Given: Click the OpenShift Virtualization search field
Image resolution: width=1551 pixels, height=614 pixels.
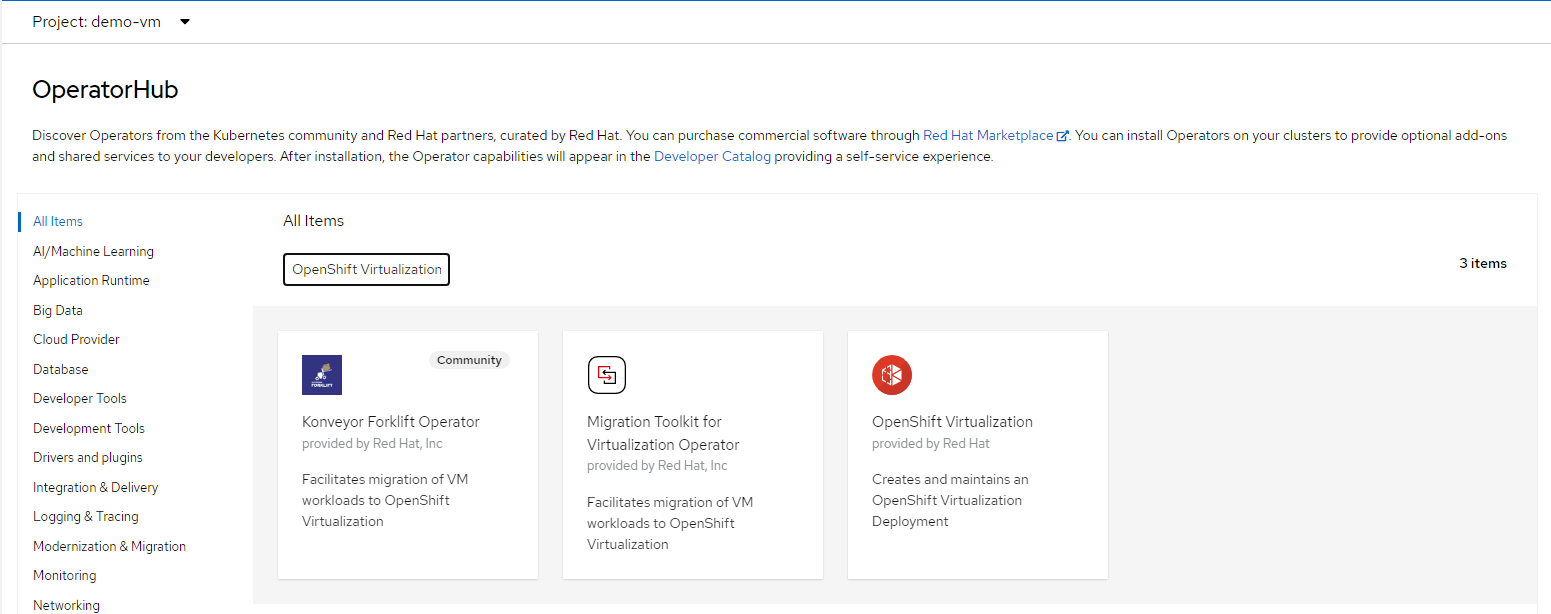Looking at the screenshot, I should [367, 270].
